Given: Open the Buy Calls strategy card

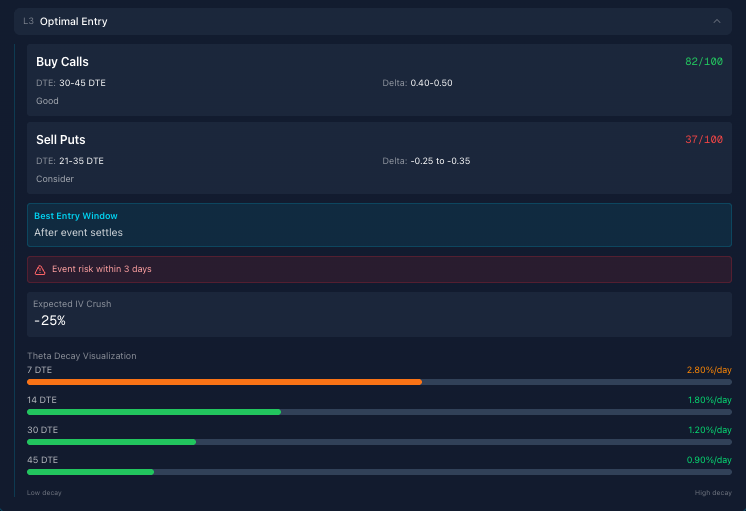Looking at the screenshot, I should click(x=379, y=80).
